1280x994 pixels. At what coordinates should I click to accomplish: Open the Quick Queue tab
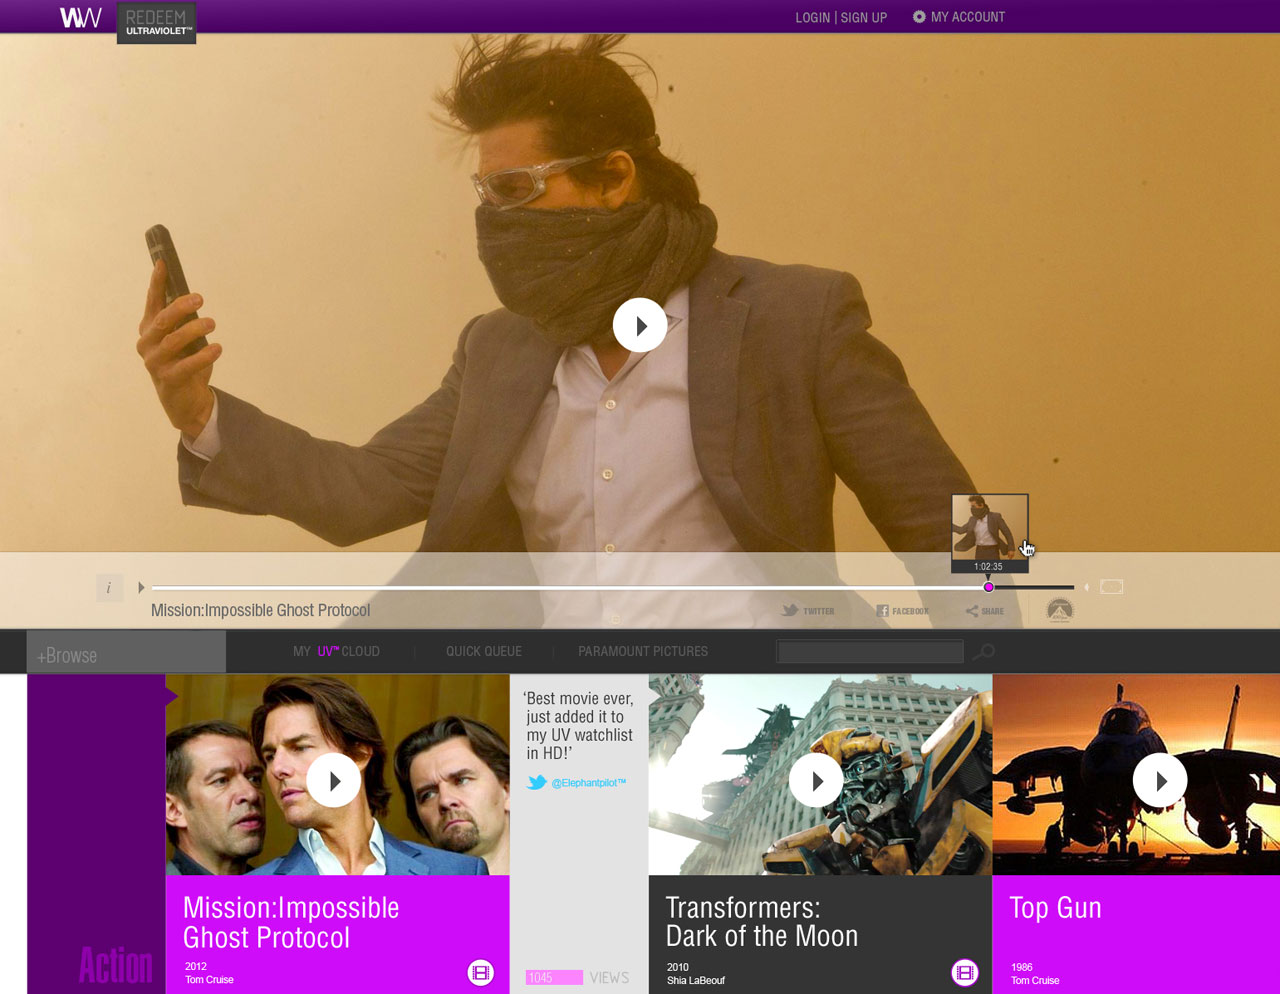tap(484, 651)
